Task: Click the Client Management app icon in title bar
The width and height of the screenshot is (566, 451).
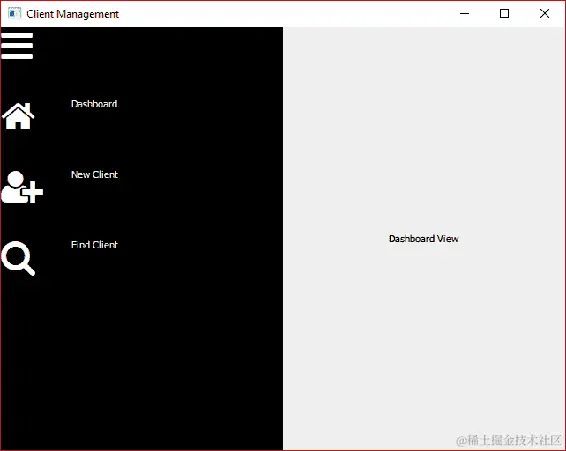Action: [14, 14]
